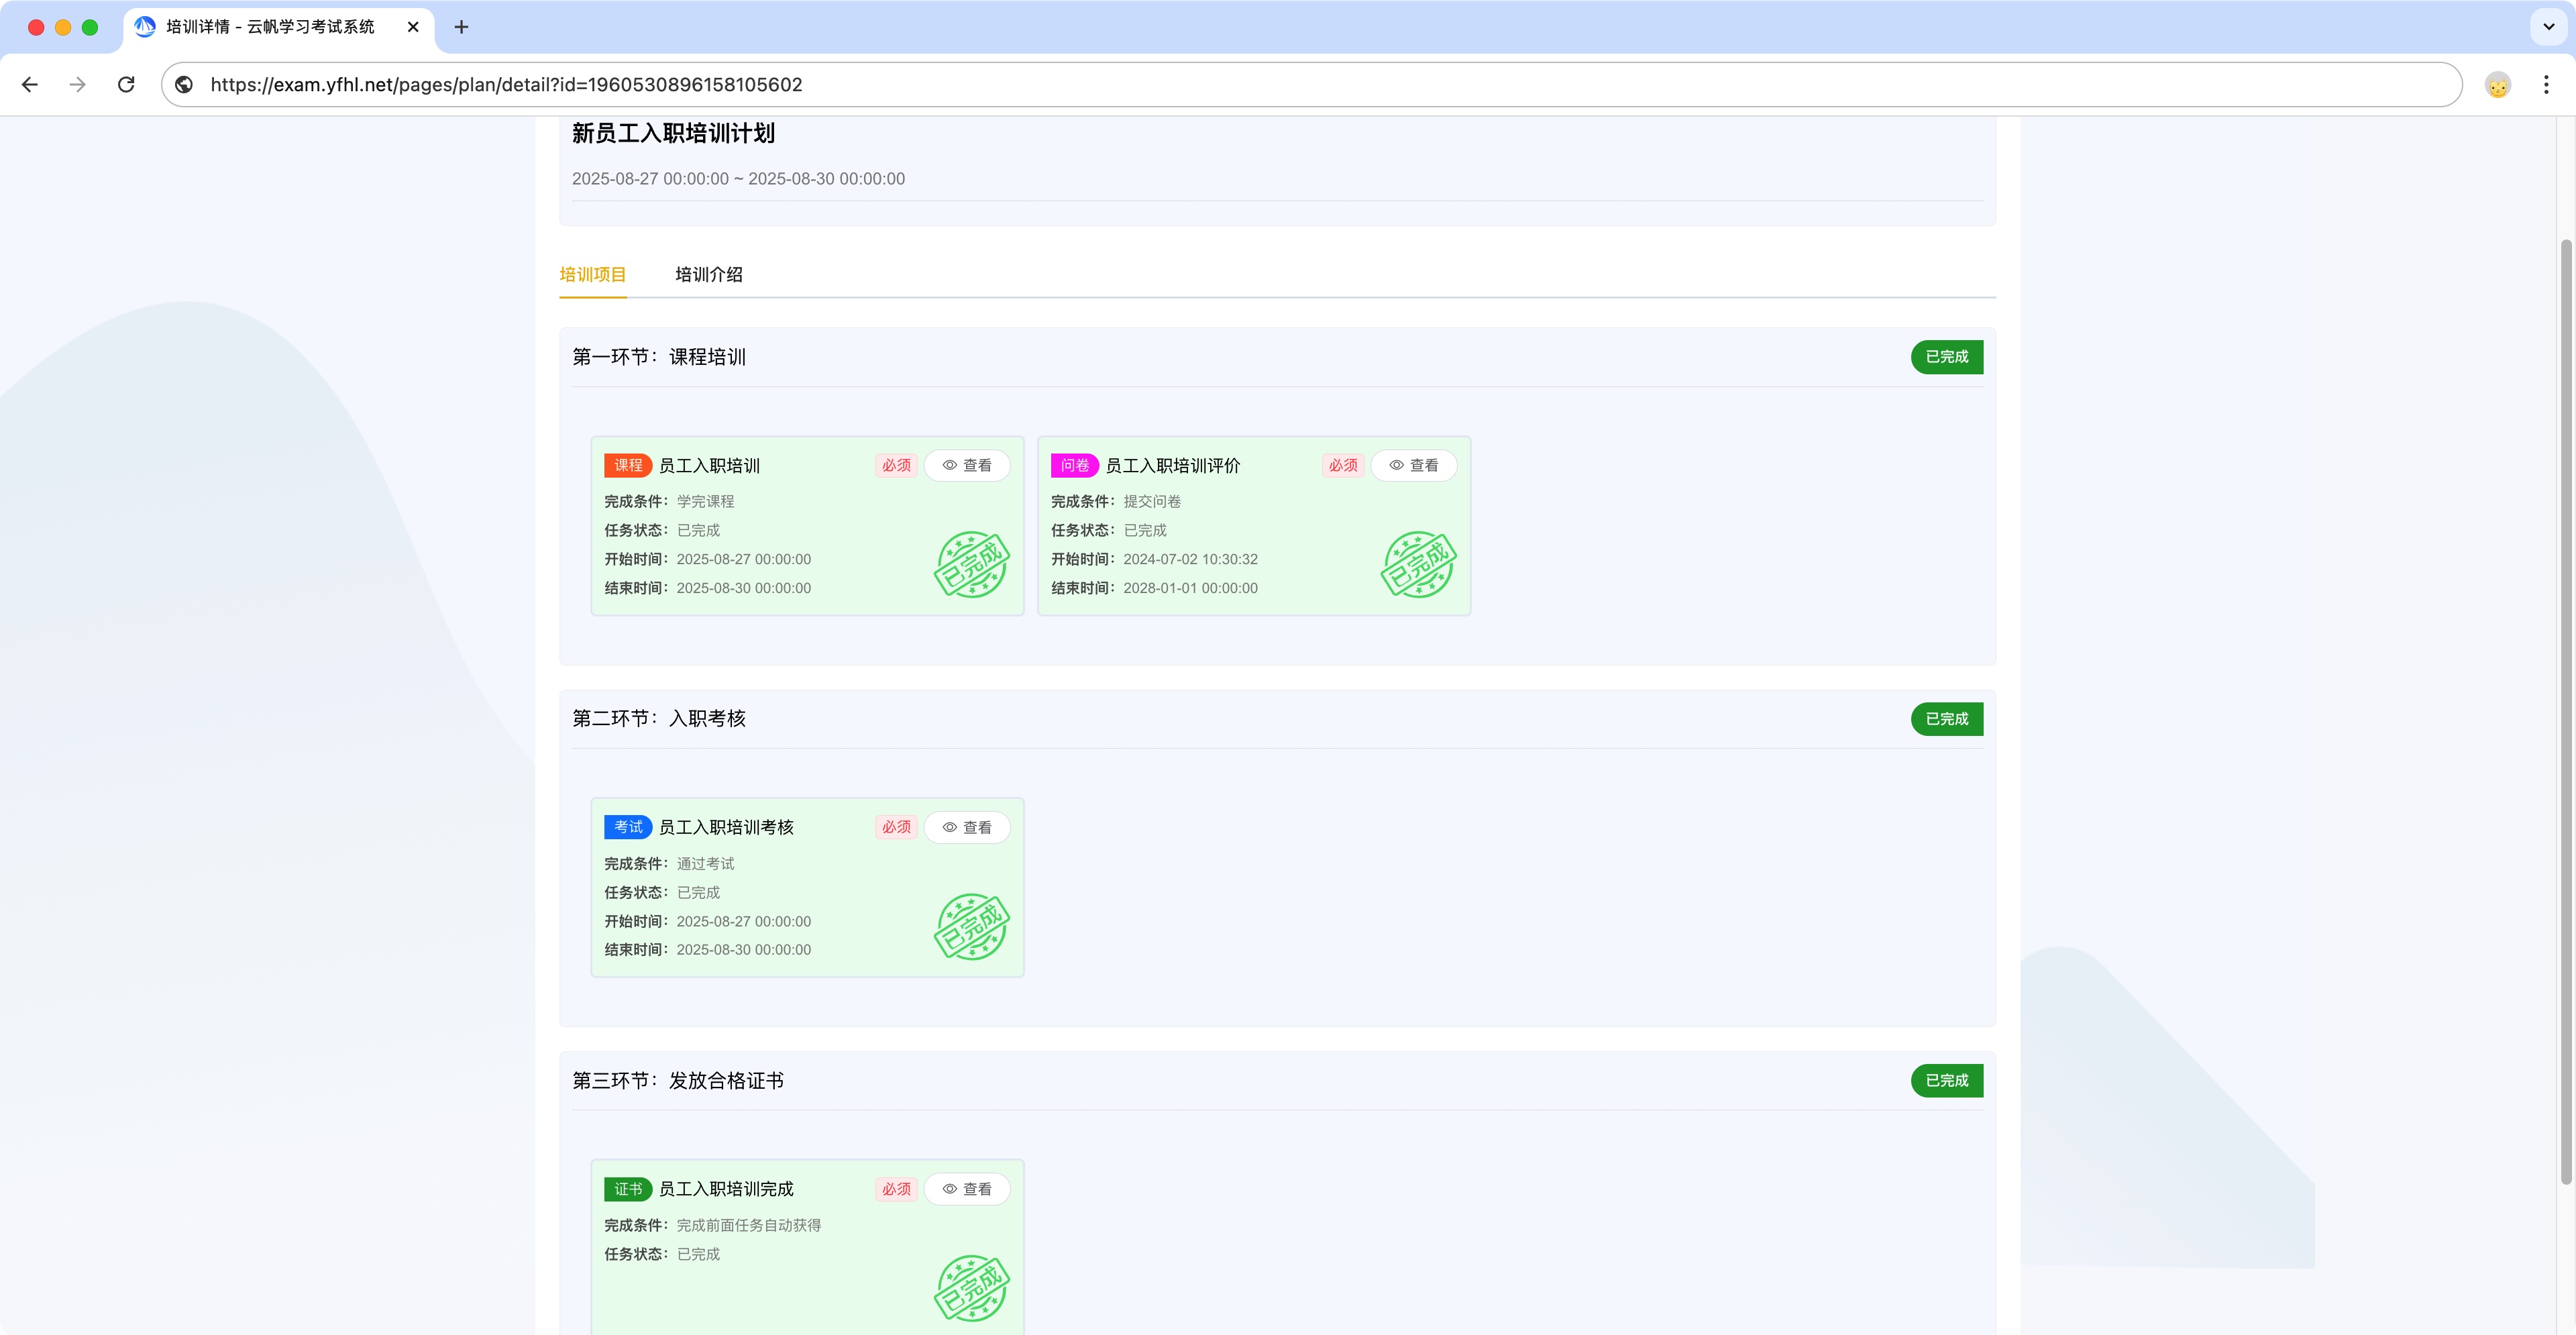Open the browser three-dot menu
This screenshot has width=2576, height=1335.
2546,85
